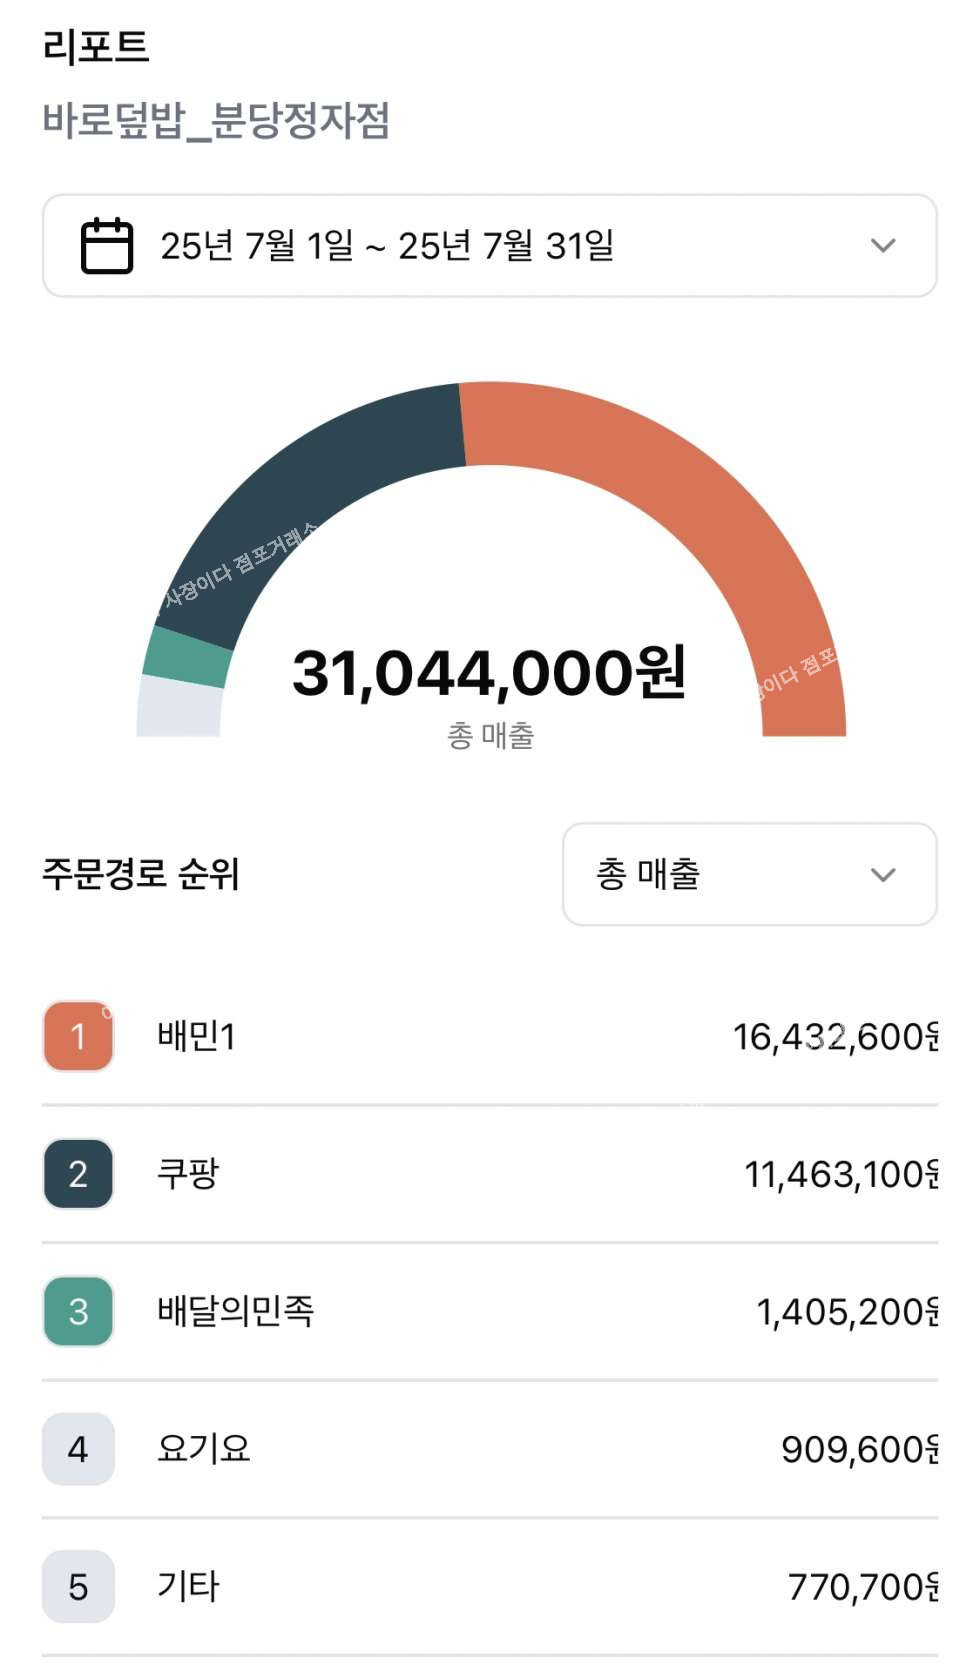Open the 총 매출 sort dropdown label

(x=648, y=874)
